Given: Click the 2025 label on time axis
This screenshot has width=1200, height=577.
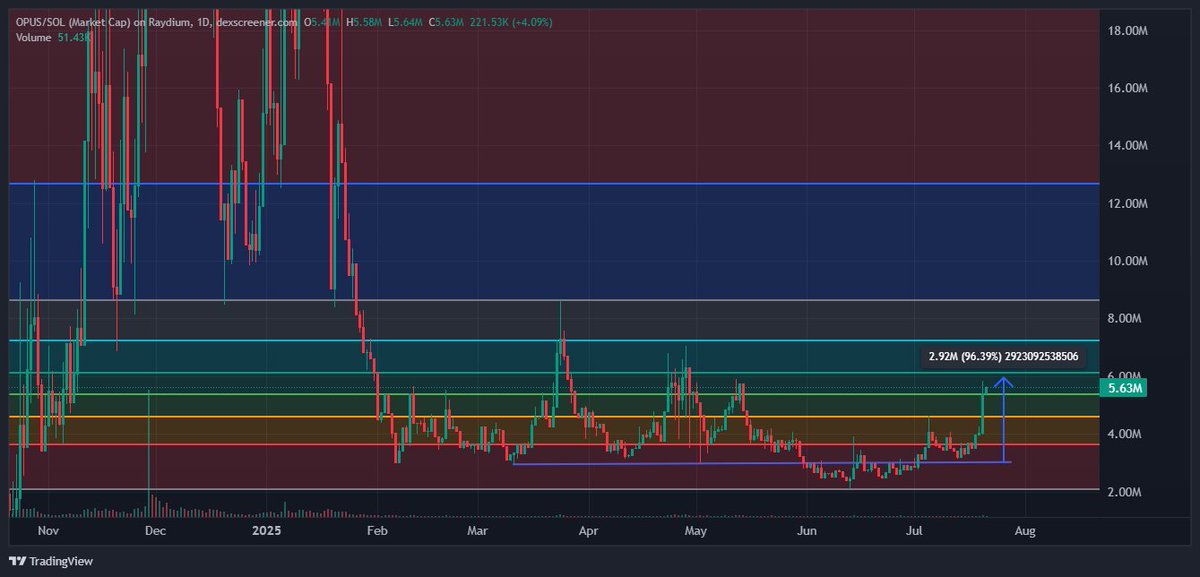Looking at the screenshot, I should 265,532.
